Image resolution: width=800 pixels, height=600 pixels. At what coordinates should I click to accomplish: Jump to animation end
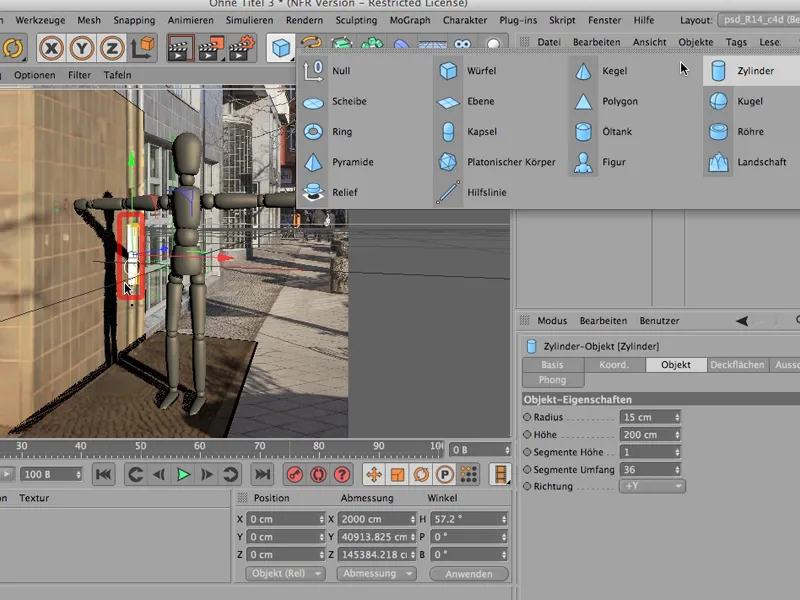tap(262, 474)
